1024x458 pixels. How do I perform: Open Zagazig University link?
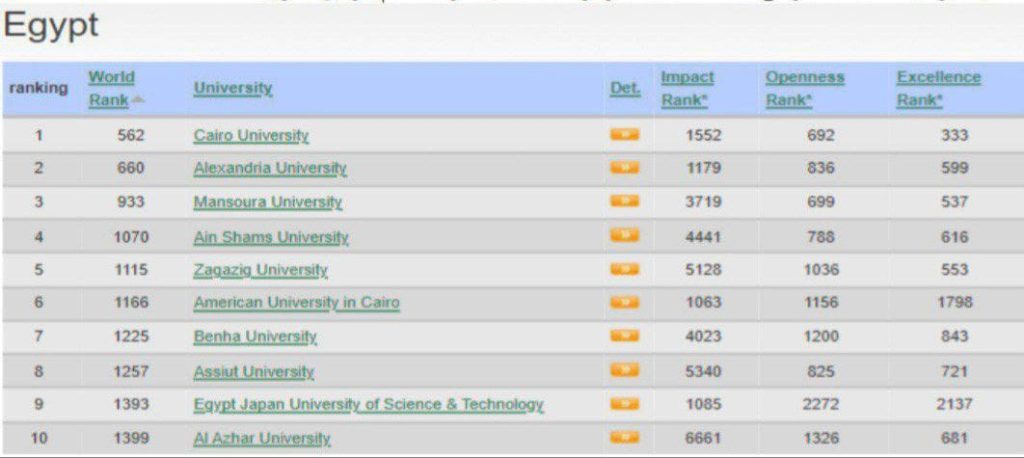click(x=261, y=270)
